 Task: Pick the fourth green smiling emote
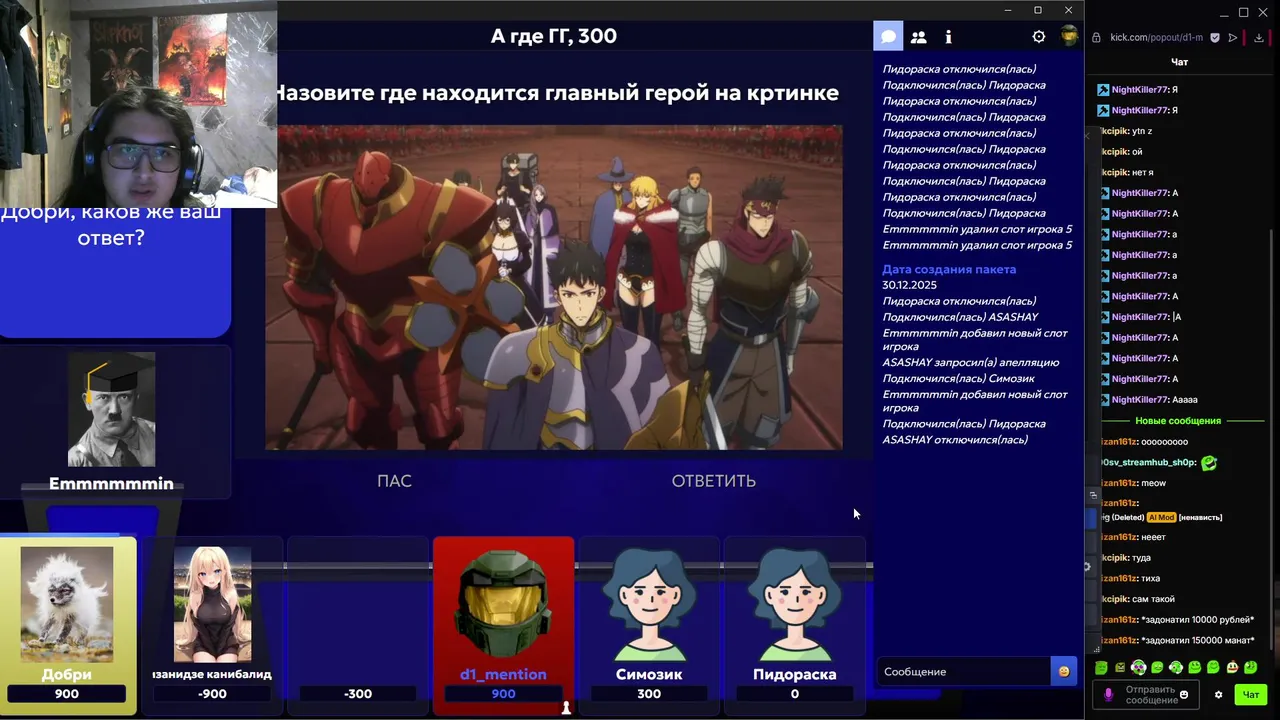tap(1157, 667)
